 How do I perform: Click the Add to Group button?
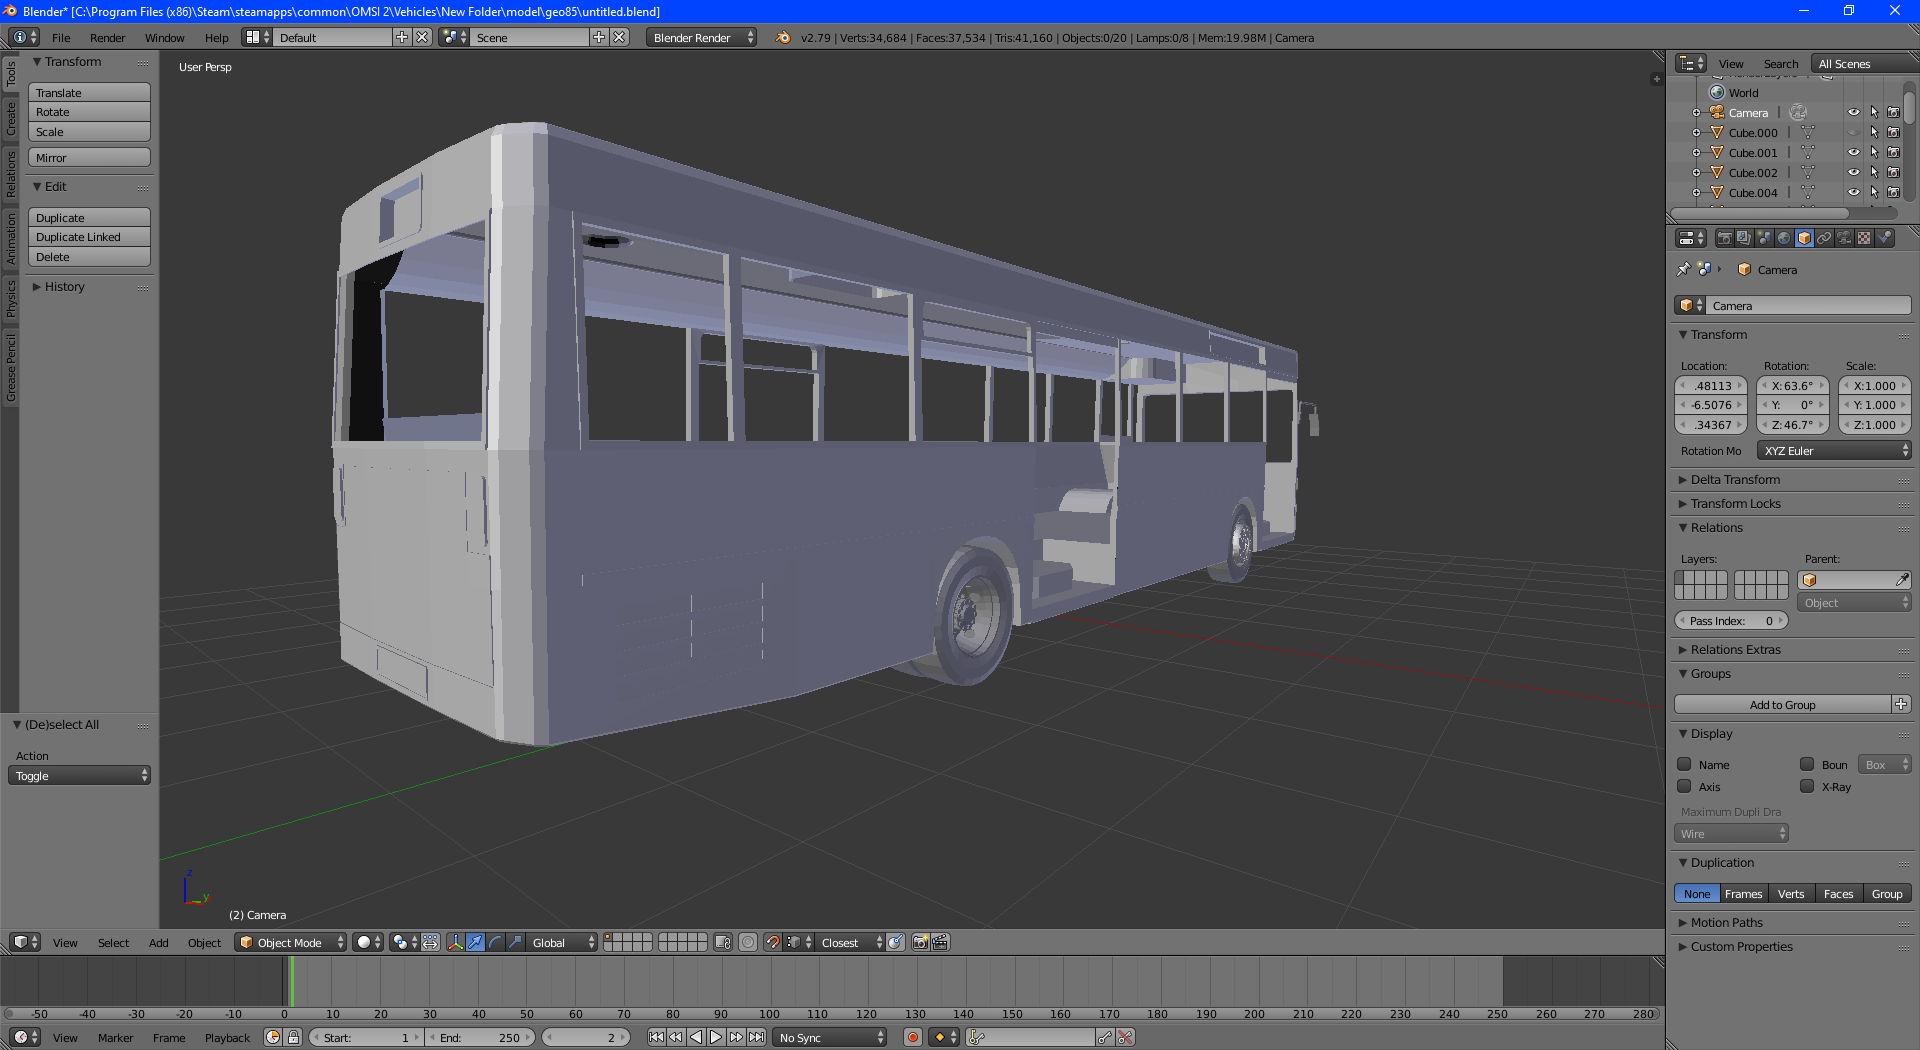point(1782,705)
